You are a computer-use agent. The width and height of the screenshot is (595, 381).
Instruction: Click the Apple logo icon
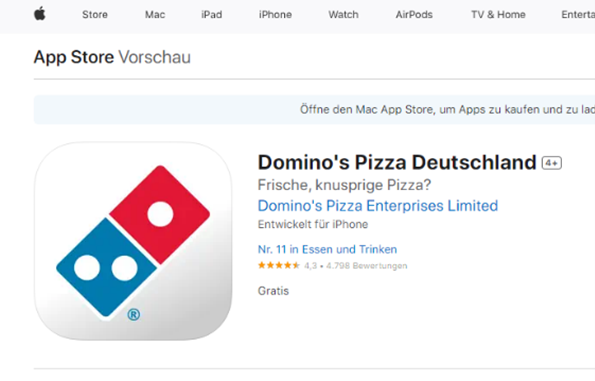click(x=40, y=14)
